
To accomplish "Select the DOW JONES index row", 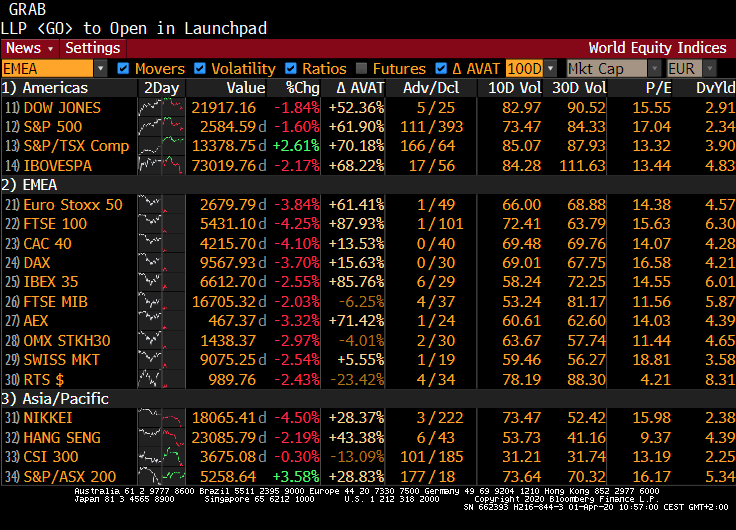I will [x=368, y=108].
